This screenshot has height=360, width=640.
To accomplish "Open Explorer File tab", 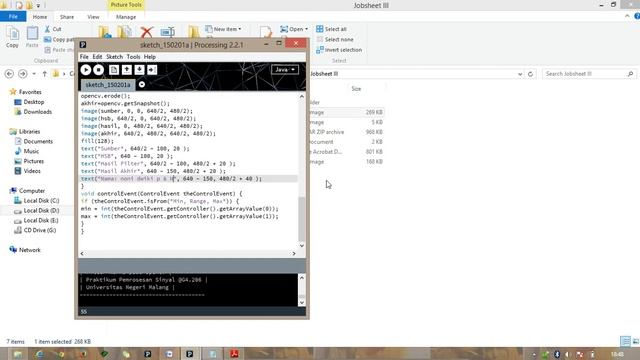I will (13, 17).
